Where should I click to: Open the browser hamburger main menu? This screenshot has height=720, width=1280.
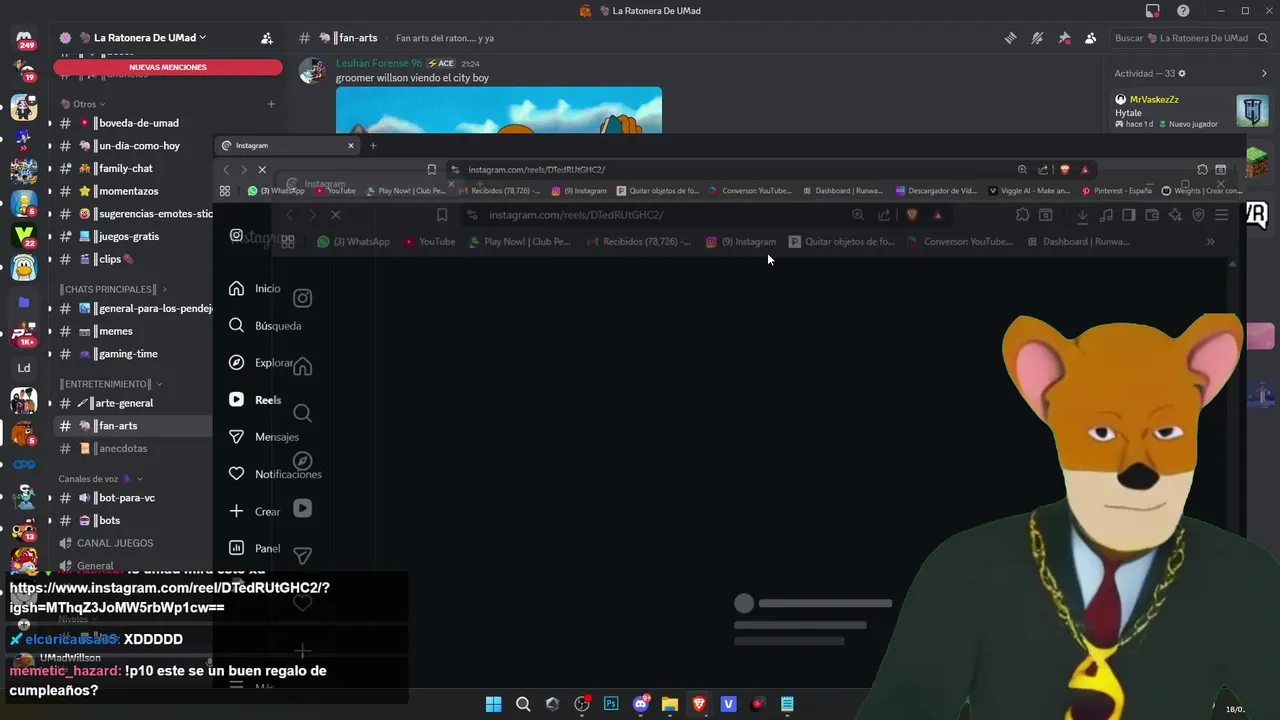pos(1221,215)
